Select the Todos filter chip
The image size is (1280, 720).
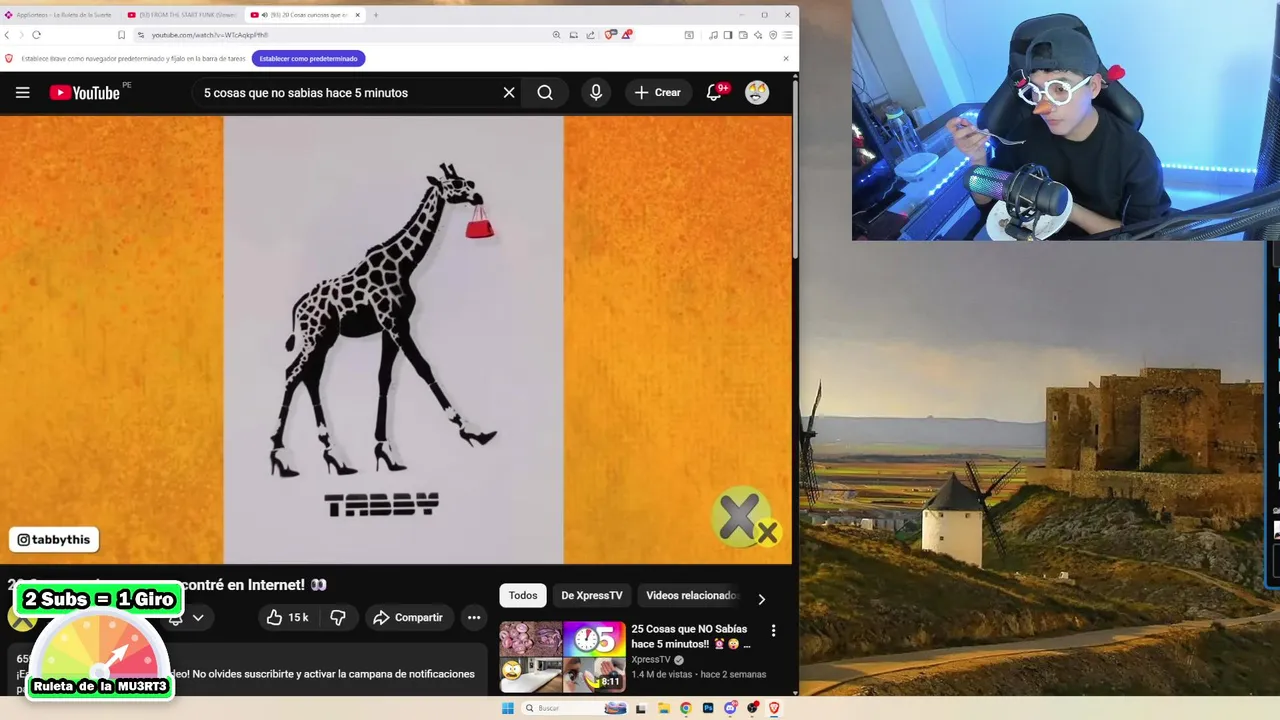coord(523,595)
